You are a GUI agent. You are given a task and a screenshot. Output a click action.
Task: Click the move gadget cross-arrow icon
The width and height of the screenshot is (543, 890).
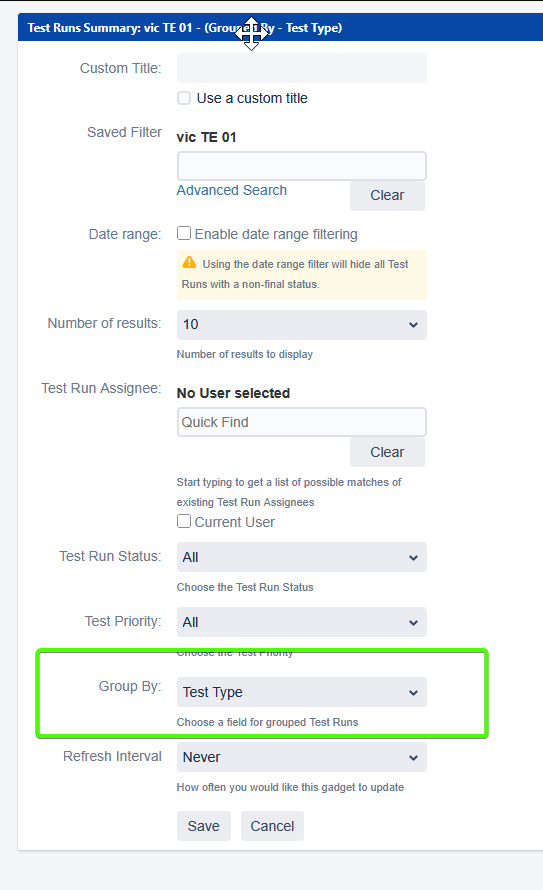click(251, 33)
